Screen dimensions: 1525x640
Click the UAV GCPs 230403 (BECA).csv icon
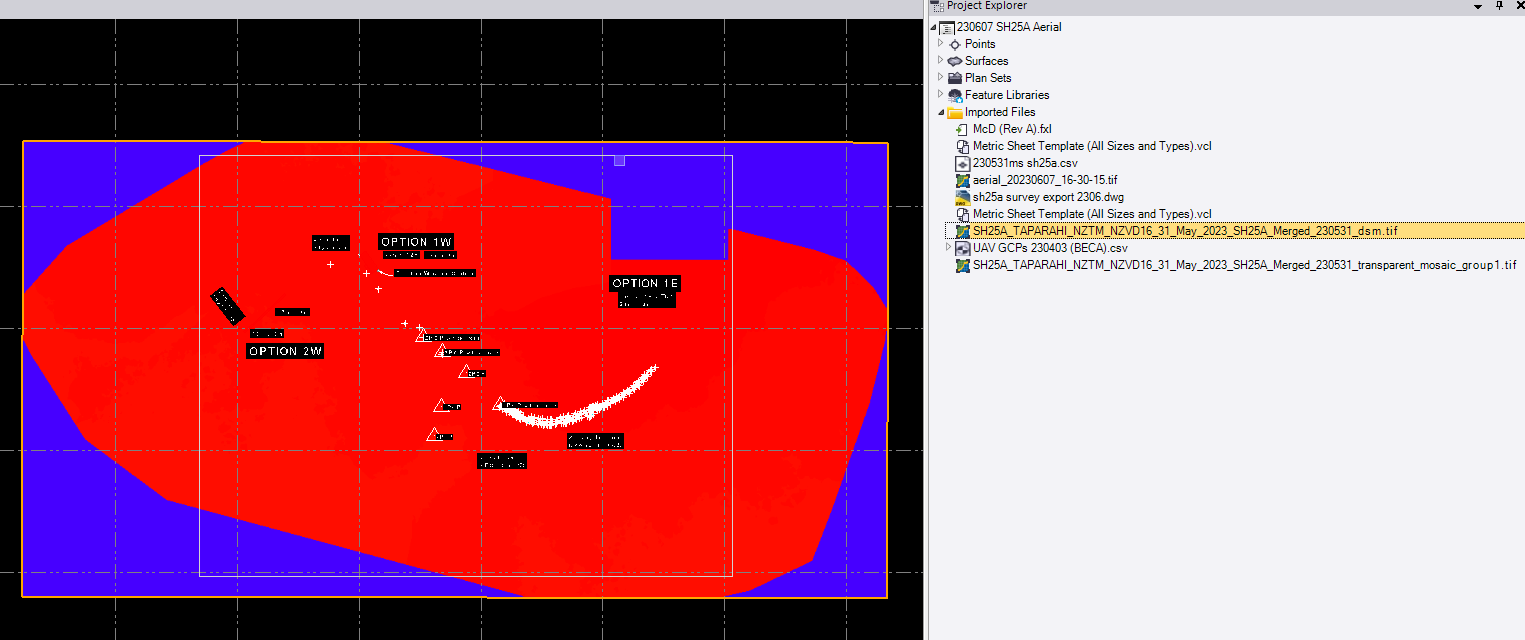[x=963, y=248]
